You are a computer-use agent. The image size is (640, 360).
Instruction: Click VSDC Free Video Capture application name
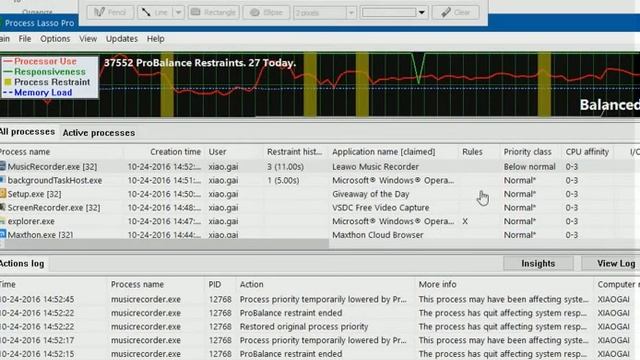click(380, 208)
